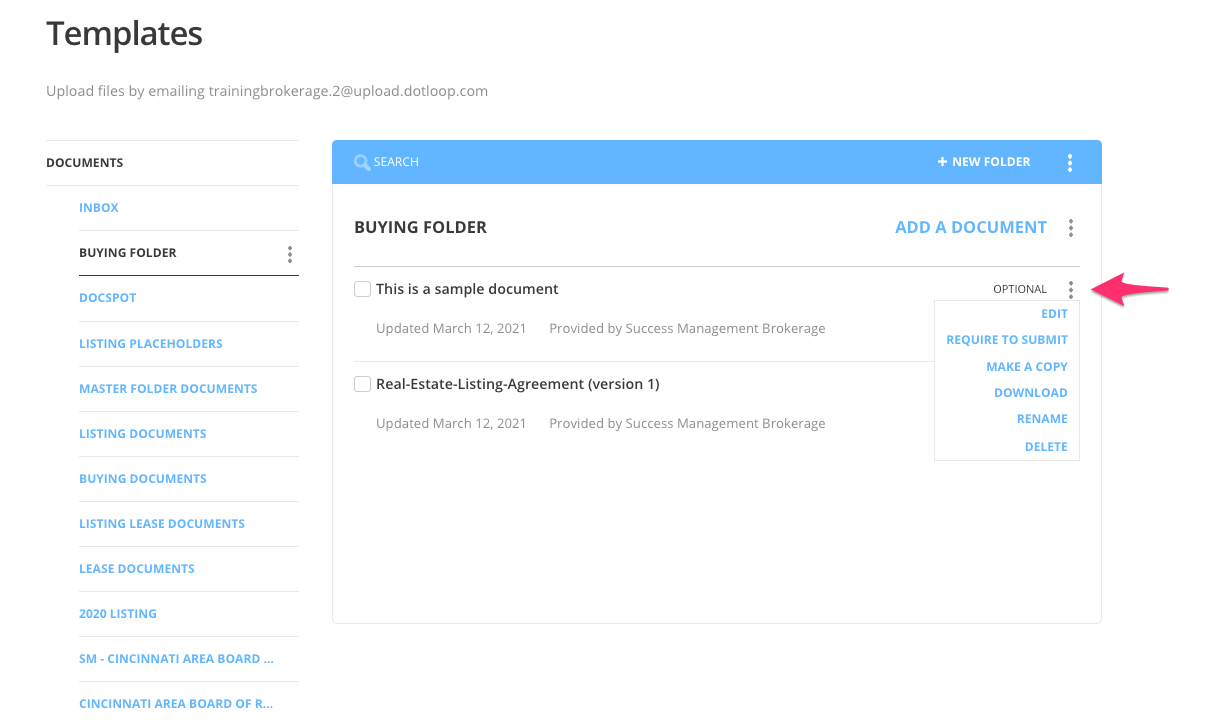The width and height of the screenshot is (1206, 726).
Task: Choose REQUIRE TO SUBMIT from the context menu
Action: tap(1007, 339)
